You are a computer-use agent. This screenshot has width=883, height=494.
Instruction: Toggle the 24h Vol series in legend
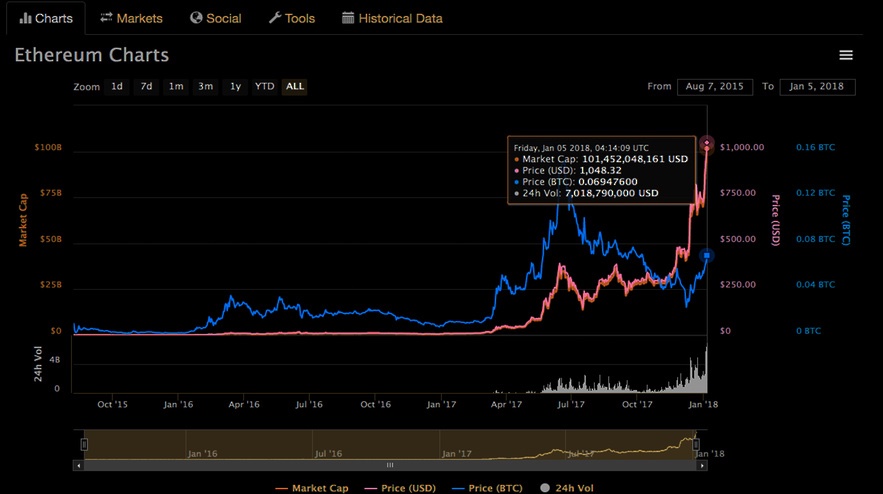(x=567, y=488)
